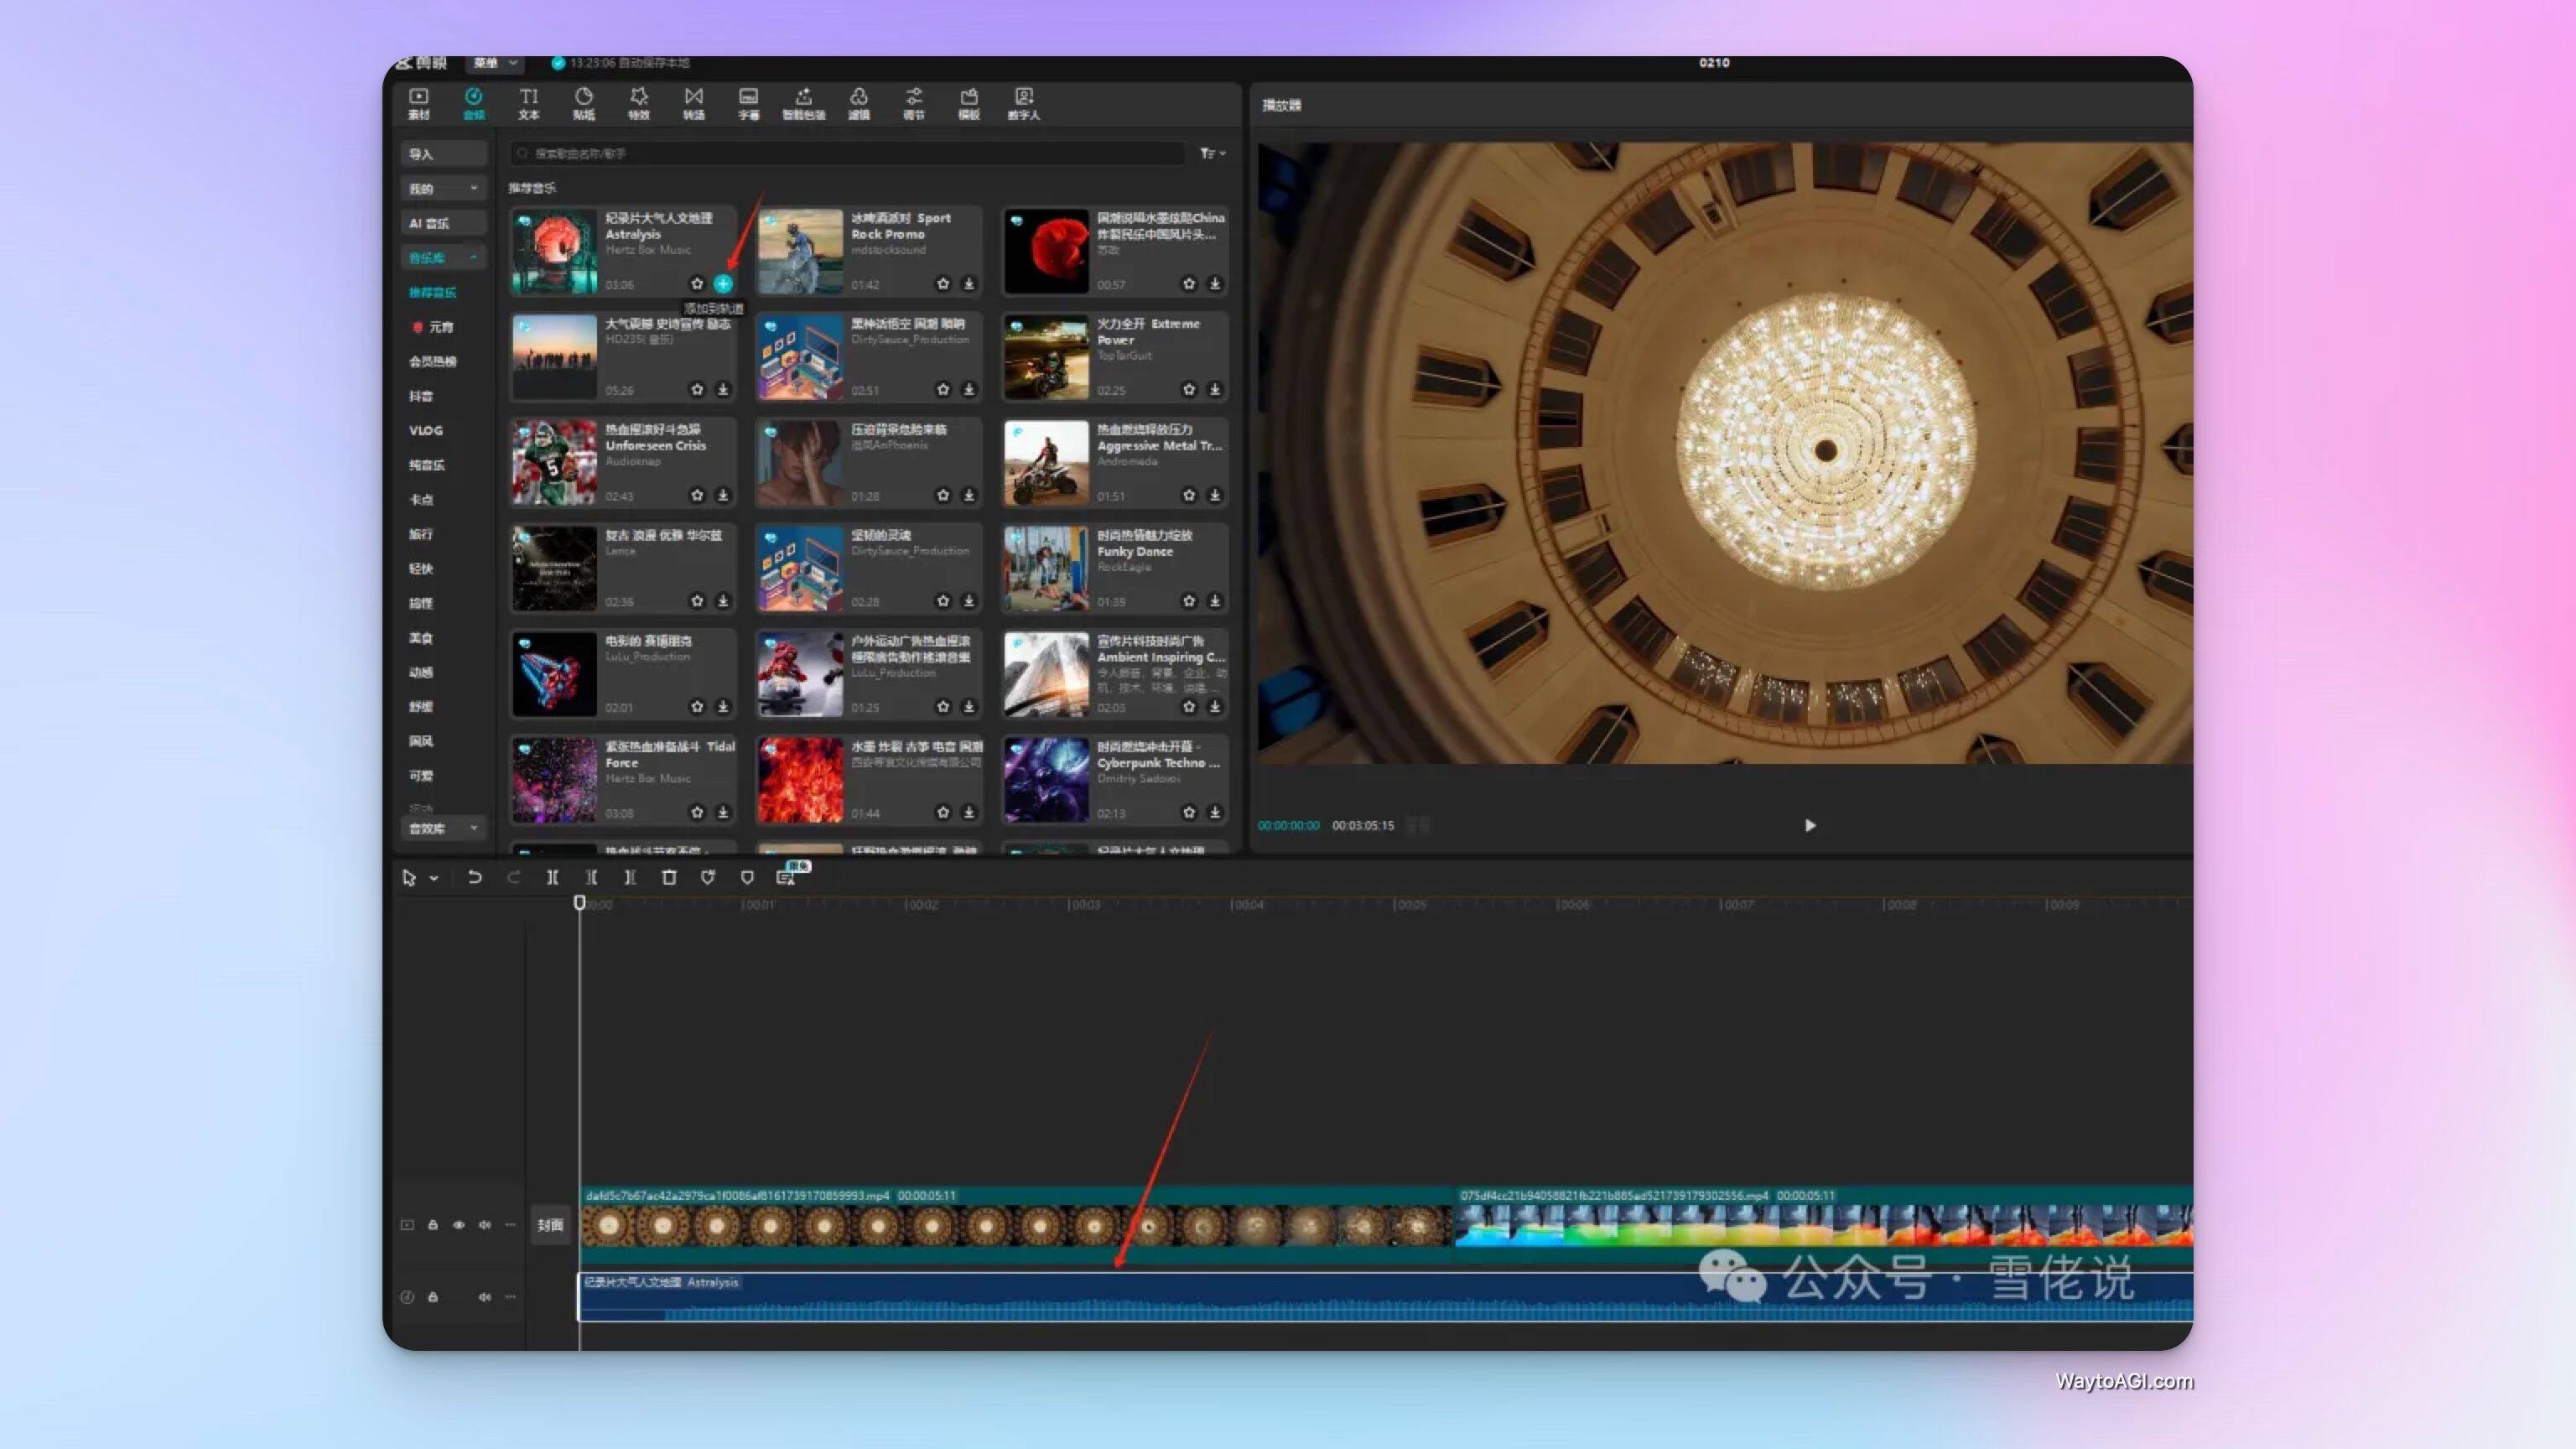Download the Unforeseen Crisis song
This screenshot has width=2576, height=1449.
click(723, 495)
